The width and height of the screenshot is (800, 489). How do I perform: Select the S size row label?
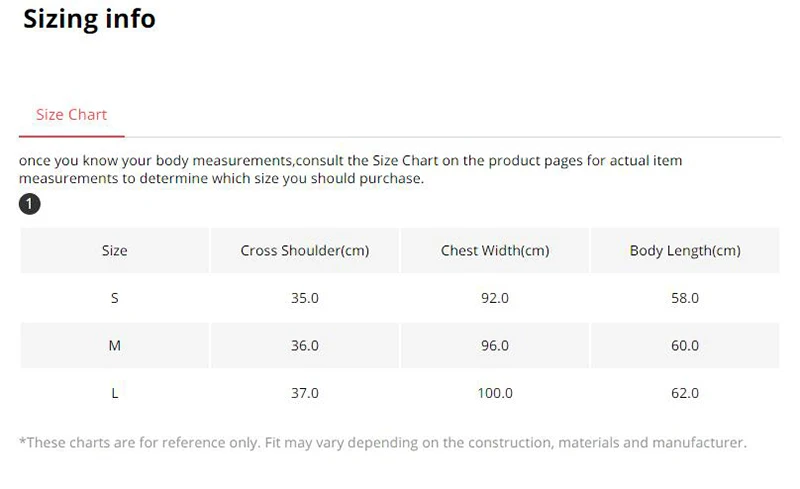[115, 298]
